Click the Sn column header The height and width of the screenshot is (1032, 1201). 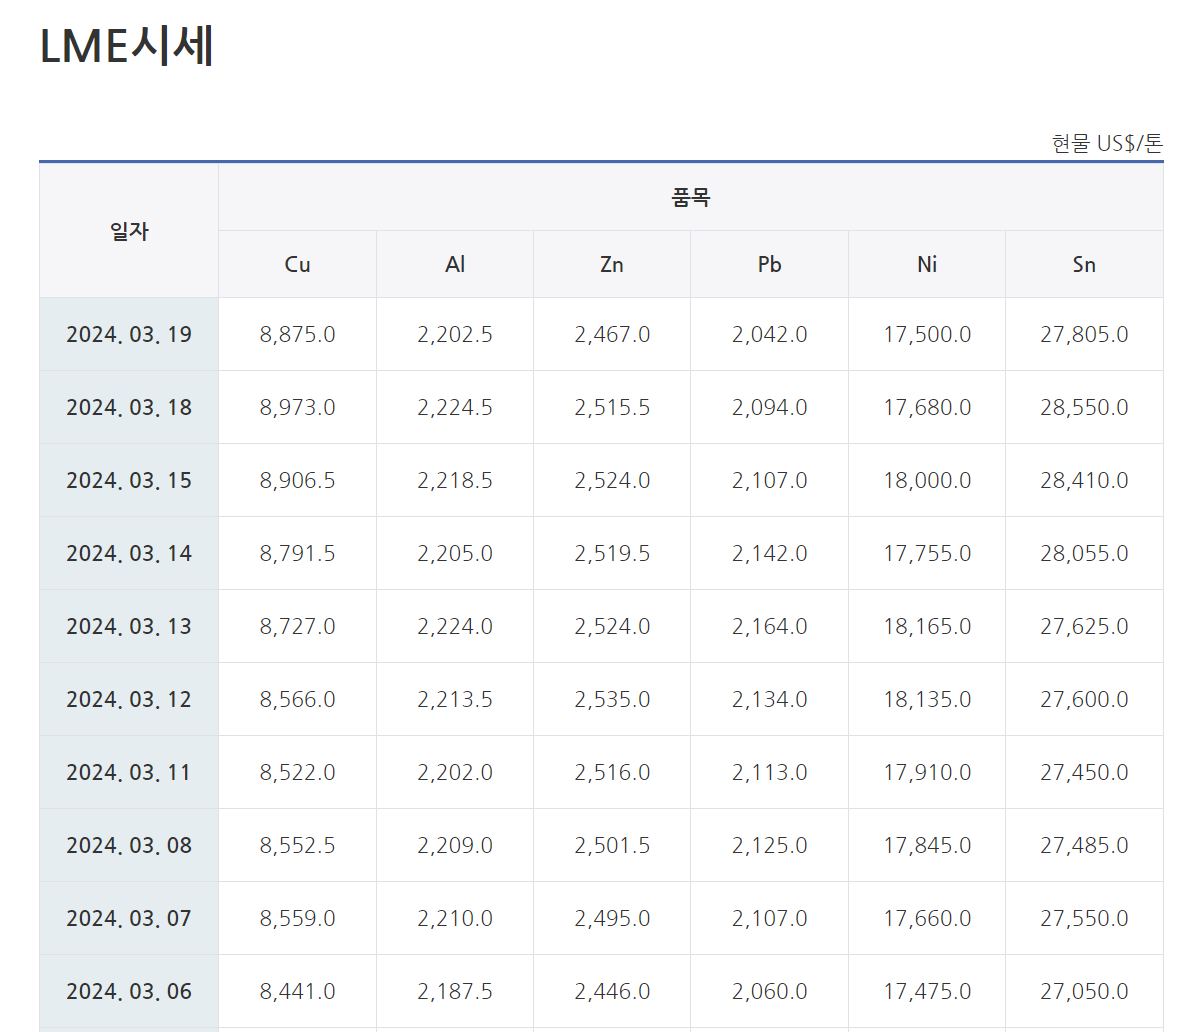coord(1084,264)
